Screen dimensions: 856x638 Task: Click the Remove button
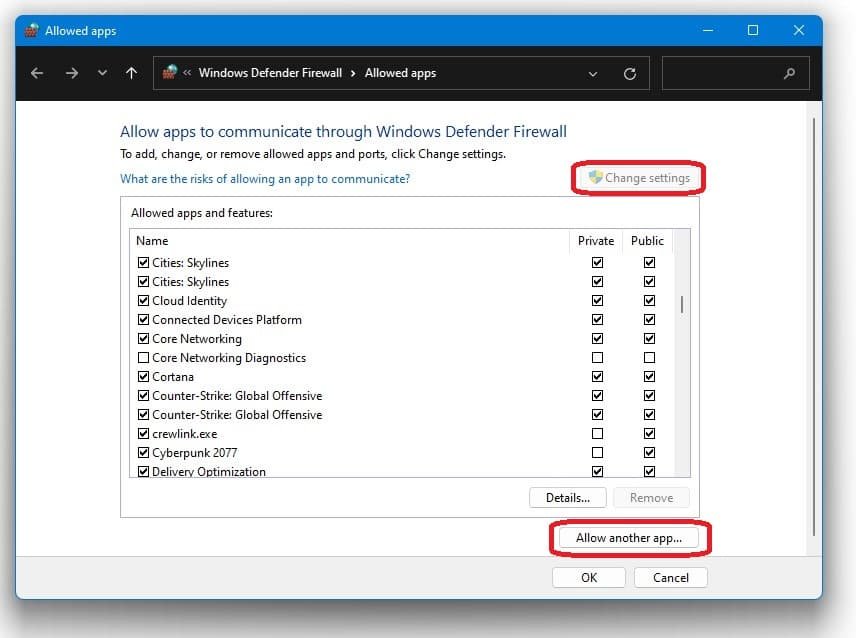pos(651,498)
